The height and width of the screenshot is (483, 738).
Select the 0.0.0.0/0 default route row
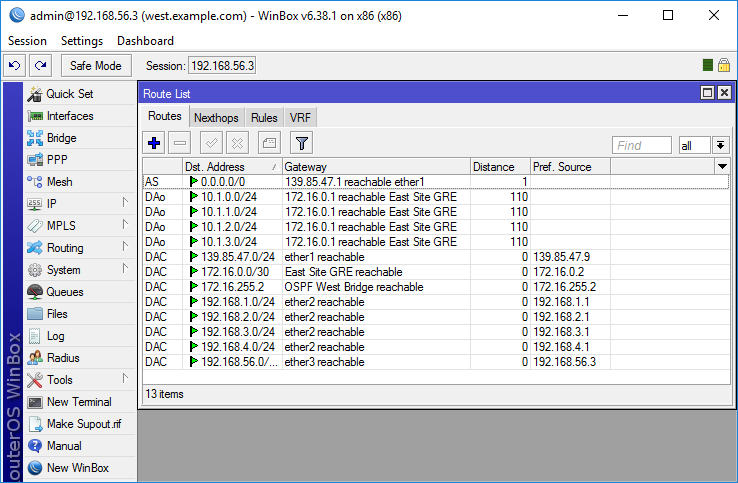click(x=436, y=182)
